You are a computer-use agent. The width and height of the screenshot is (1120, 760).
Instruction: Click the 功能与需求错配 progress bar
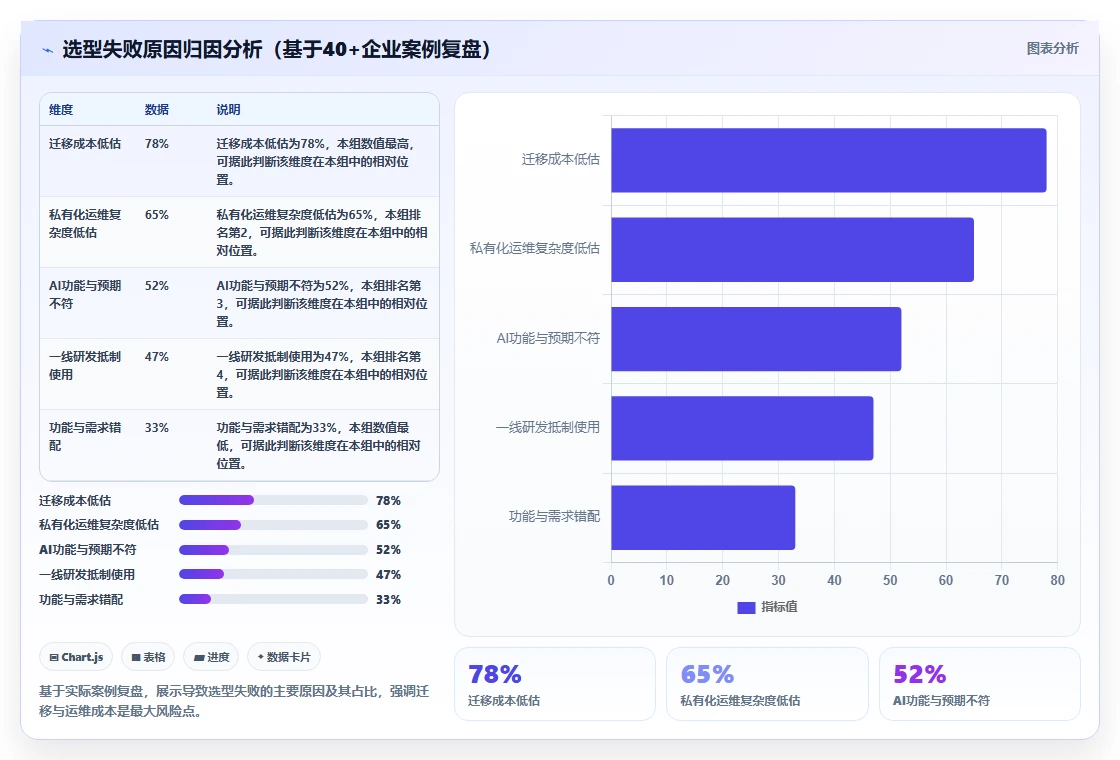(273, 599)
